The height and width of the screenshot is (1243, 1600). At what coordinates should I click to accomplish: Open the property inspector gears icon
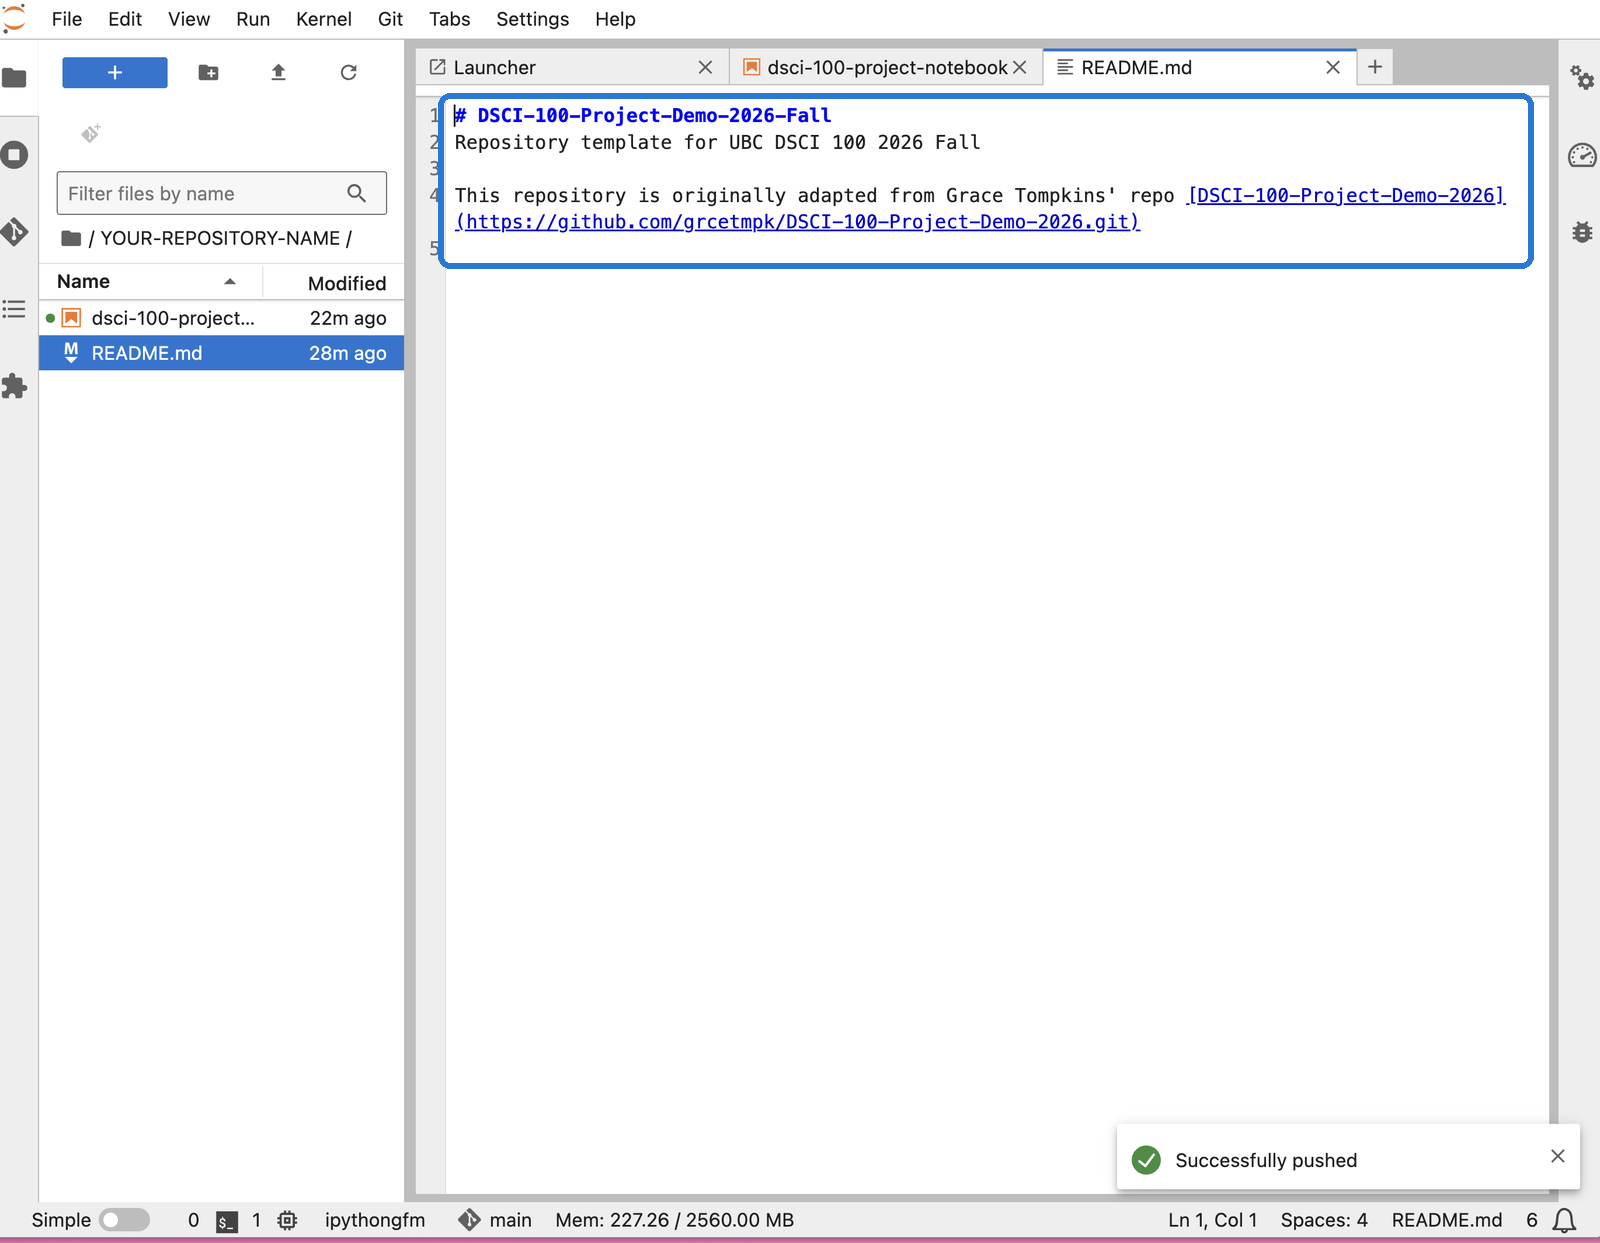tap(1582, 78)
